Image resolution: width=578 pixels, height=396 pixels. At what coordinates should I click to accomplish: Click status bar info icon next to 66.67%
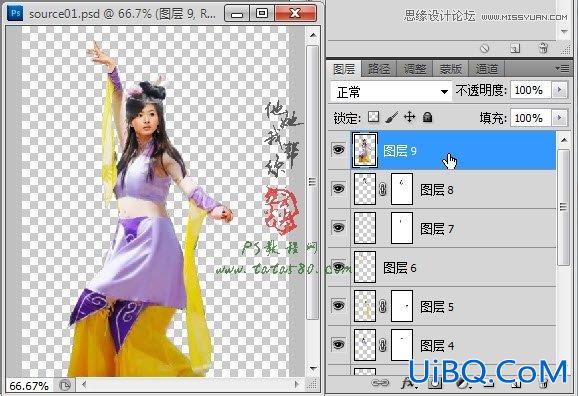65,386
